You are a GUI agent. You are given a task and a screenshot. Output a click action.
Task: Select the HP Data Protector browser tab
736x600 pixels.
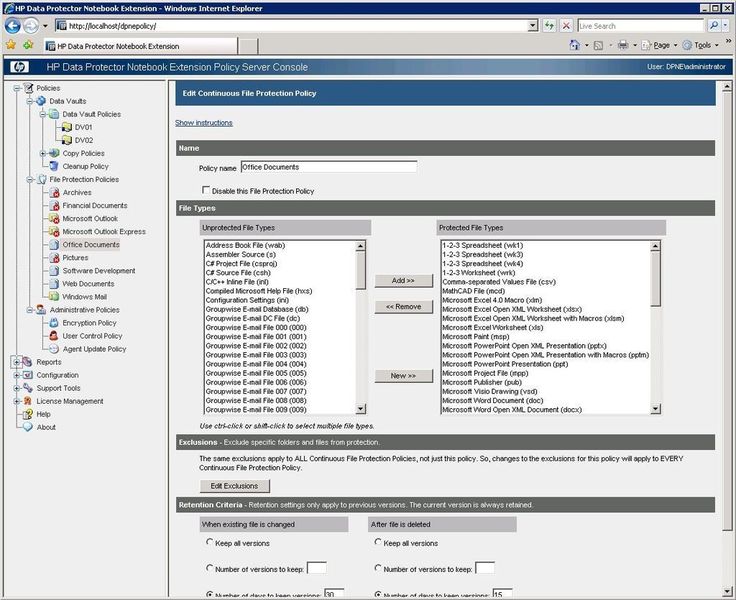coord(140,46)
